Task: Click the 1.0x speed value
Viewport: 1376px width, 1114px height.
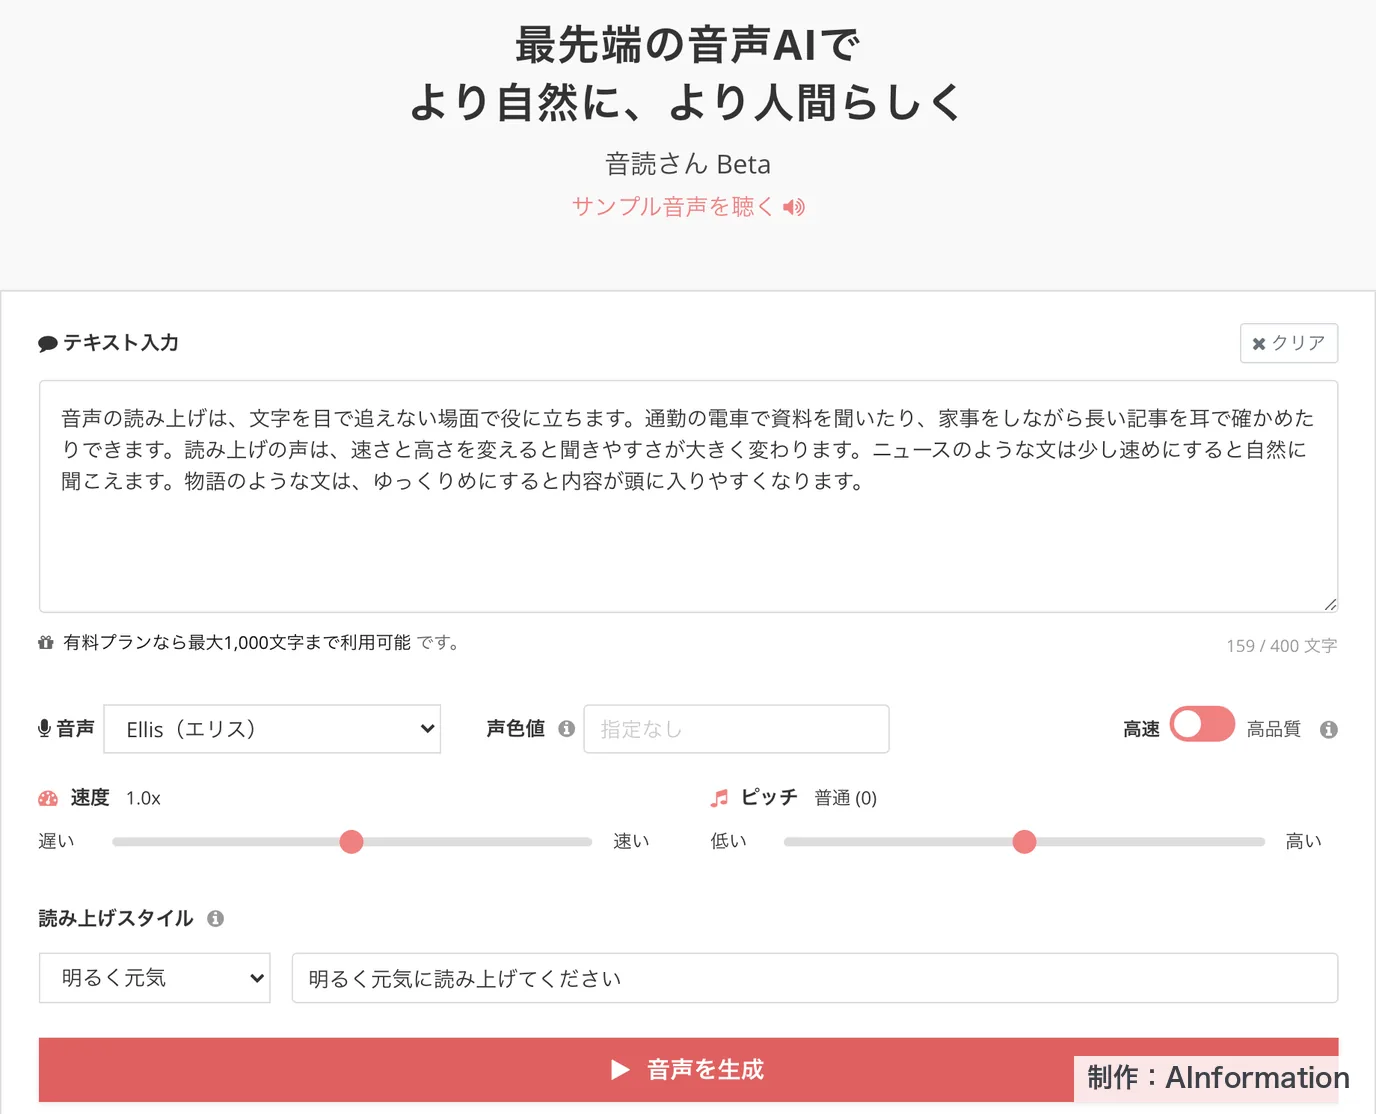Action: [x=143, y=798]
